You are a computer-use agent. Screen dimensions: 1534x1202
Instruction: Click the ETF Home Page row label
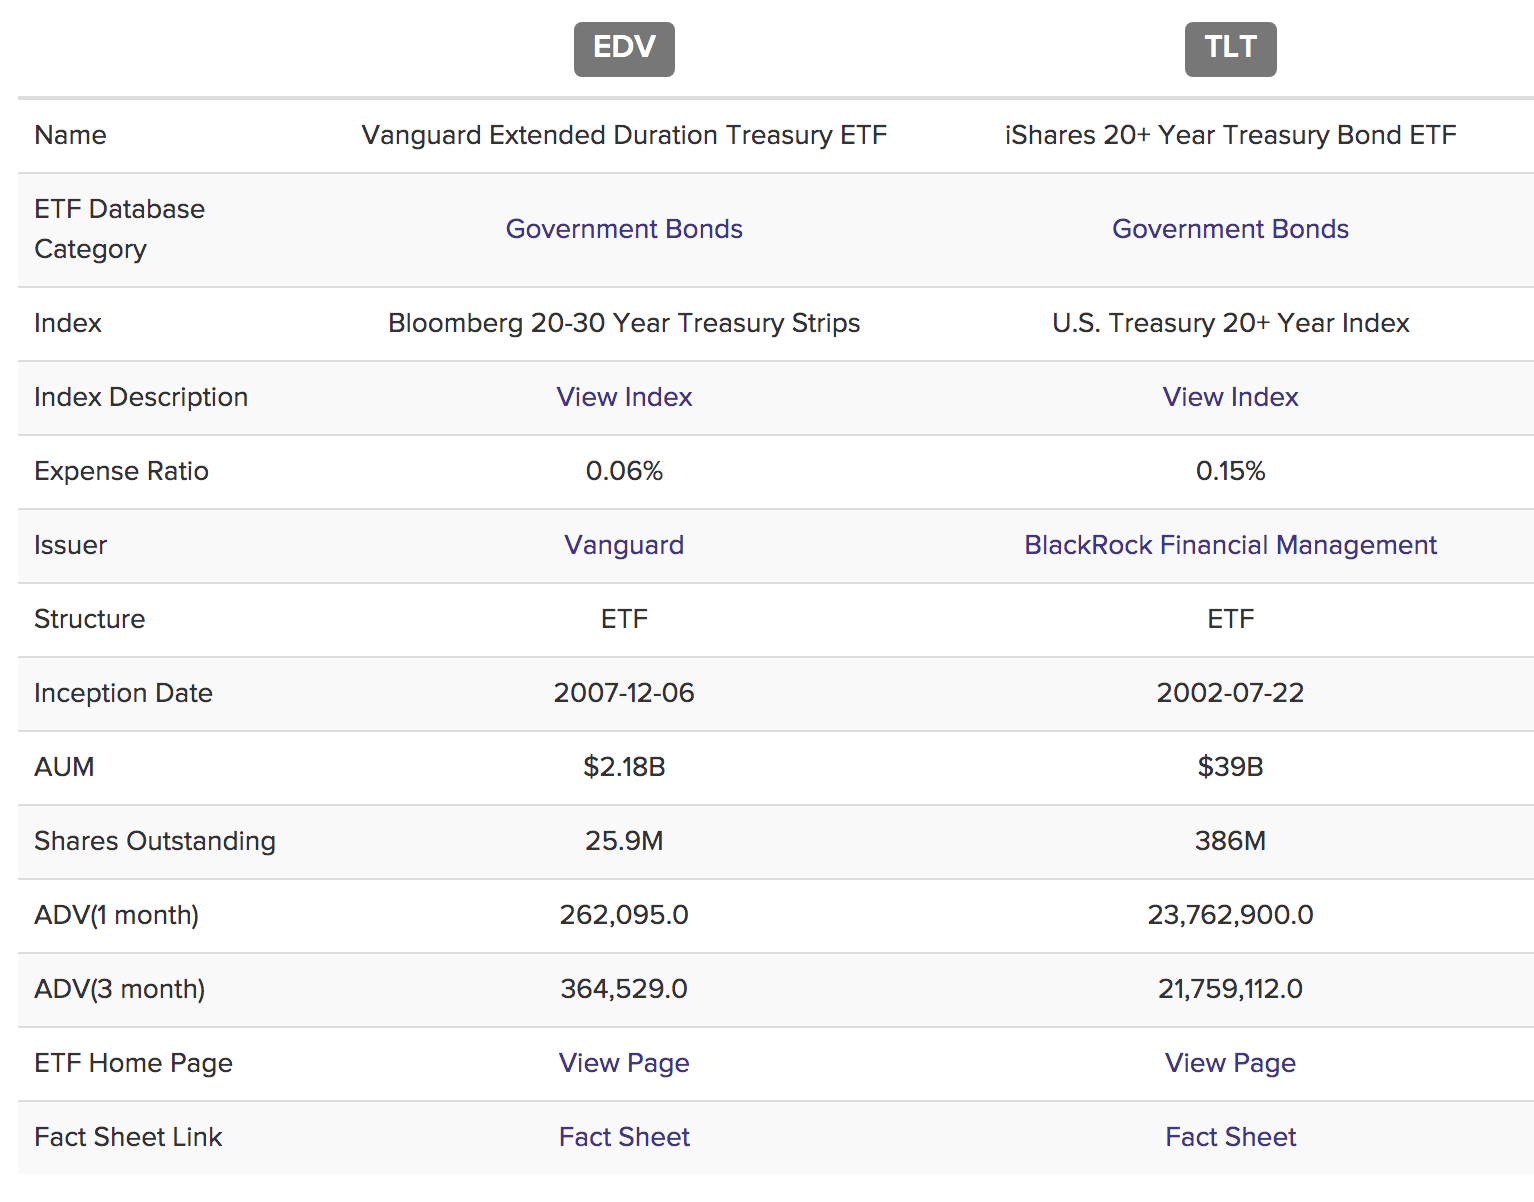pos(133,1063)
